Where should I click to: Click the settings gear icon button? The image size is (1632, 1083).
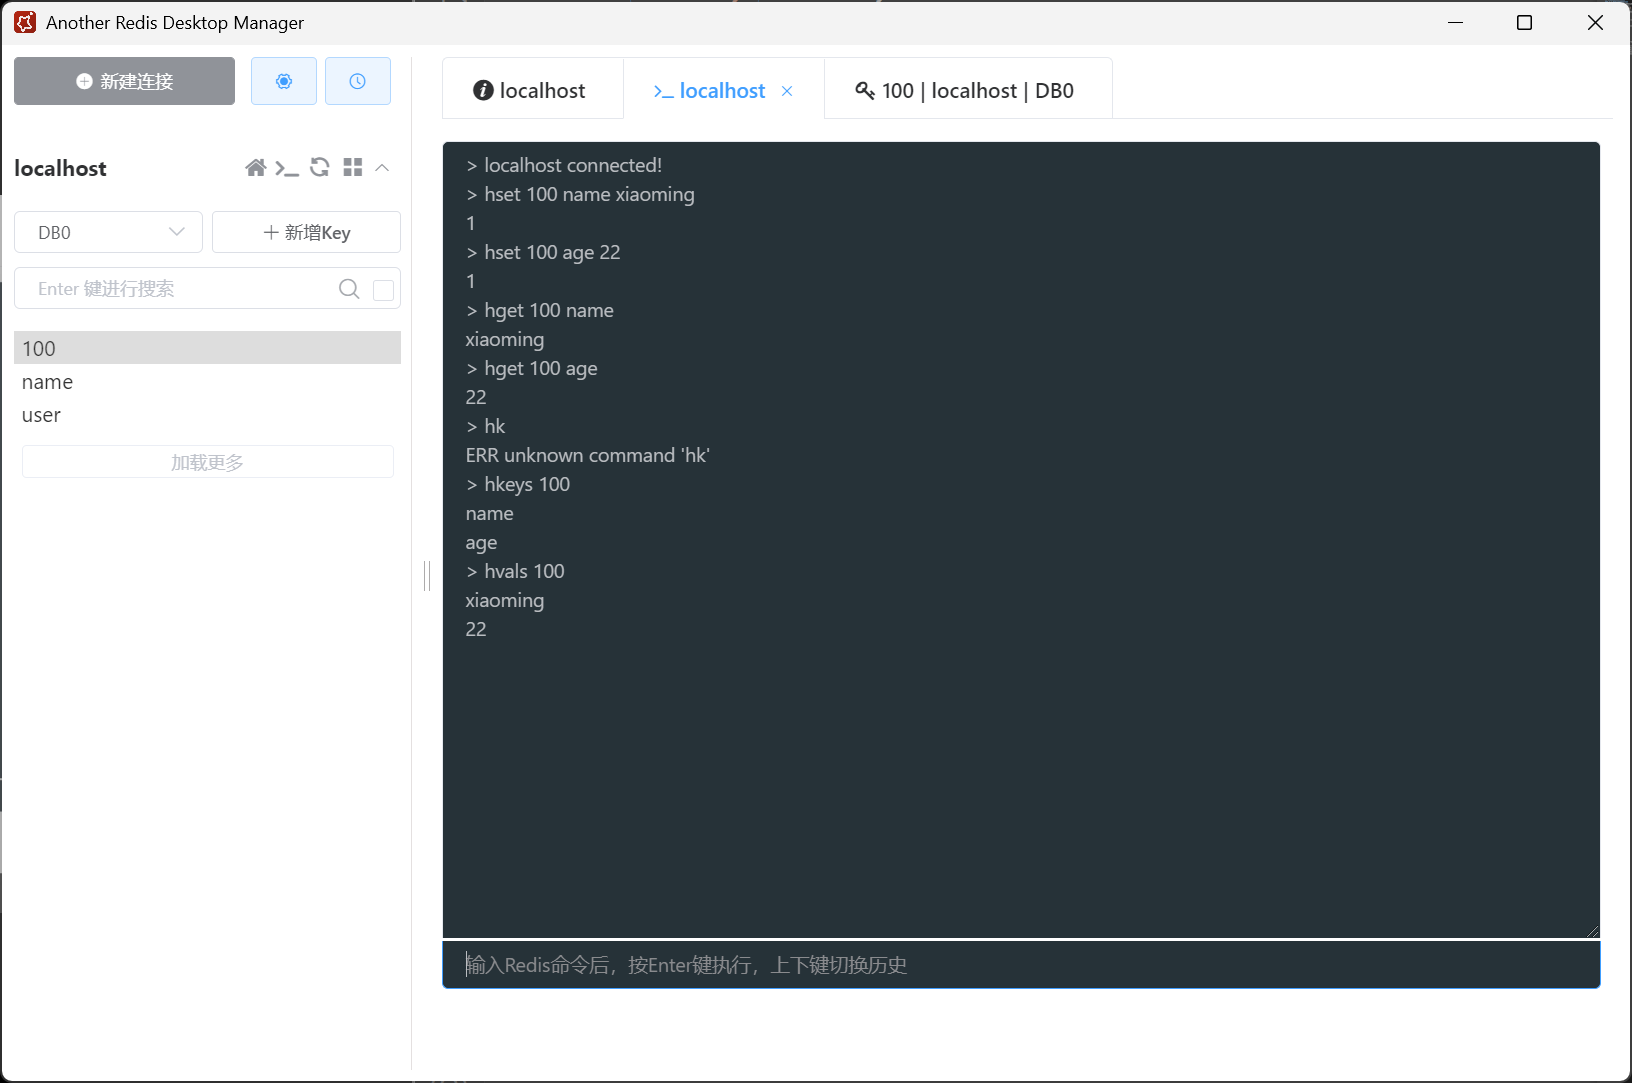(284, 81)
